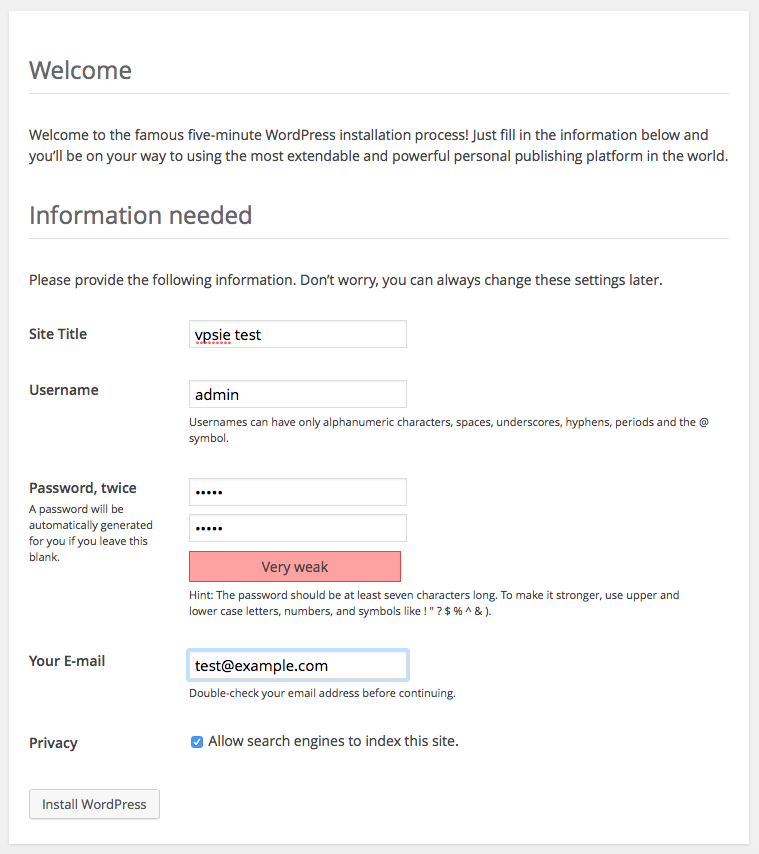Viewport: 759px width, 854px height.
Task: Click the 'Please provide the following information' sentence
Action: (x=346, y=280)
